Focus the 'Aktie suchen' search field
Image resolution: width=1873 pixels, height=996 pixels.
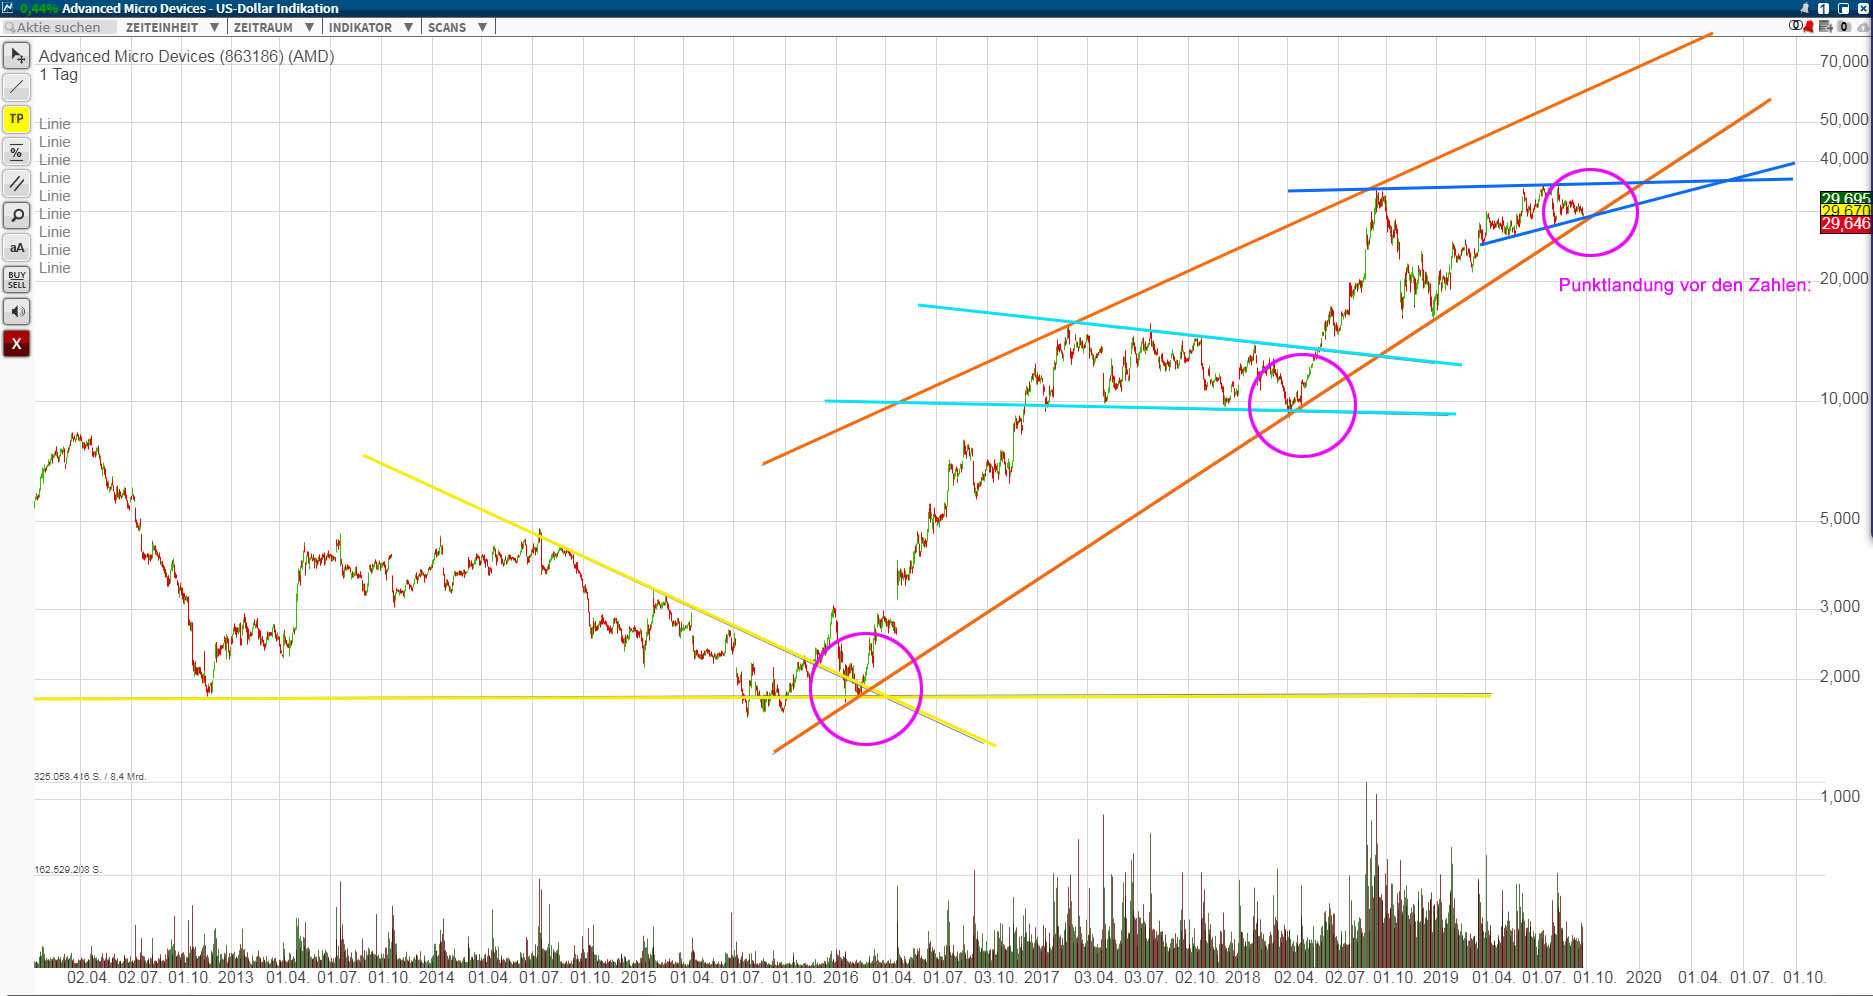pyautogui.click(x=59, y=27)
